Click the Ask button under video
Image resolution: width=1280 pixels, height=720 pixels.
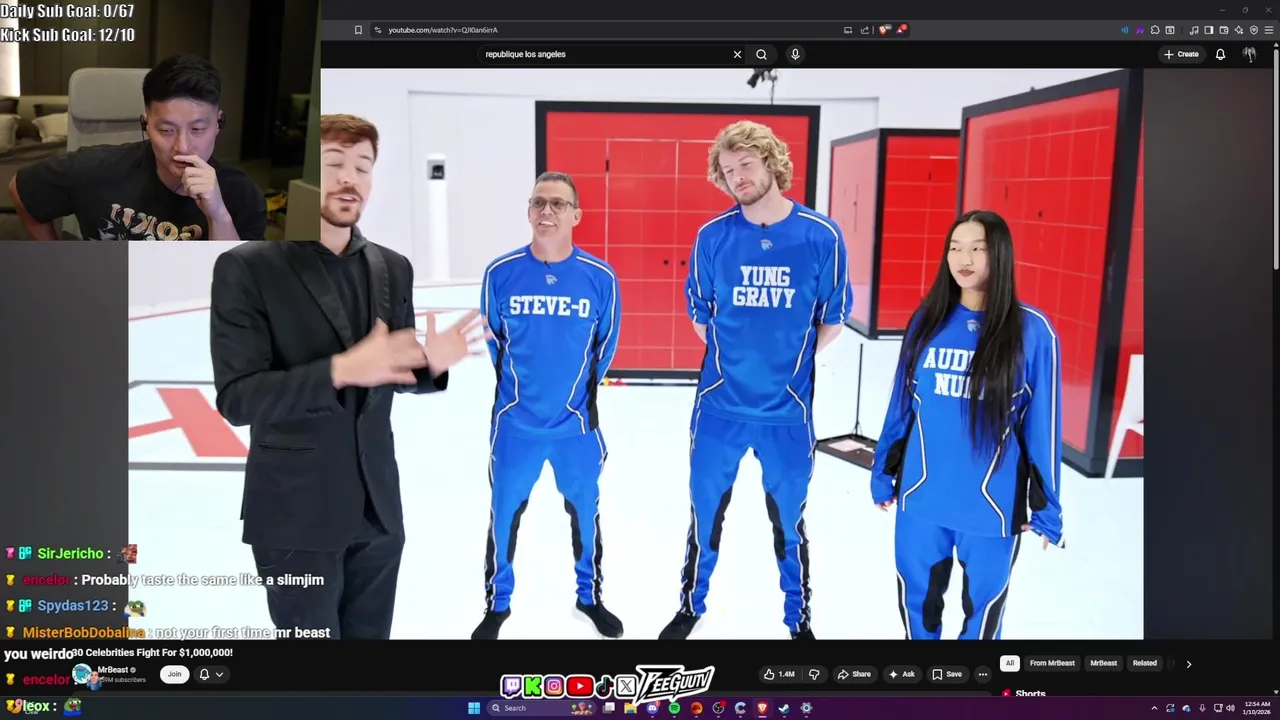click(x=901, y=674)
